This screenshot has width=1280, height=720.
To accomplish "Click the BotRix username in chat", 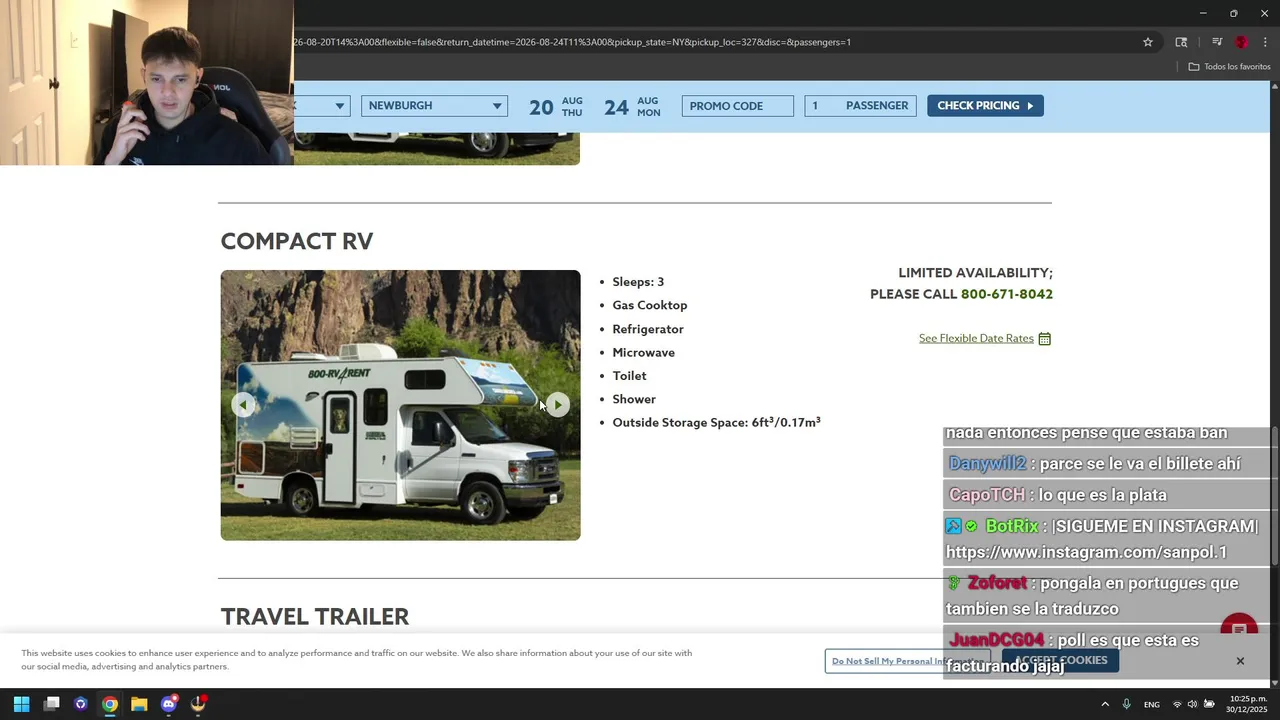I will (x=1012, y=526).
